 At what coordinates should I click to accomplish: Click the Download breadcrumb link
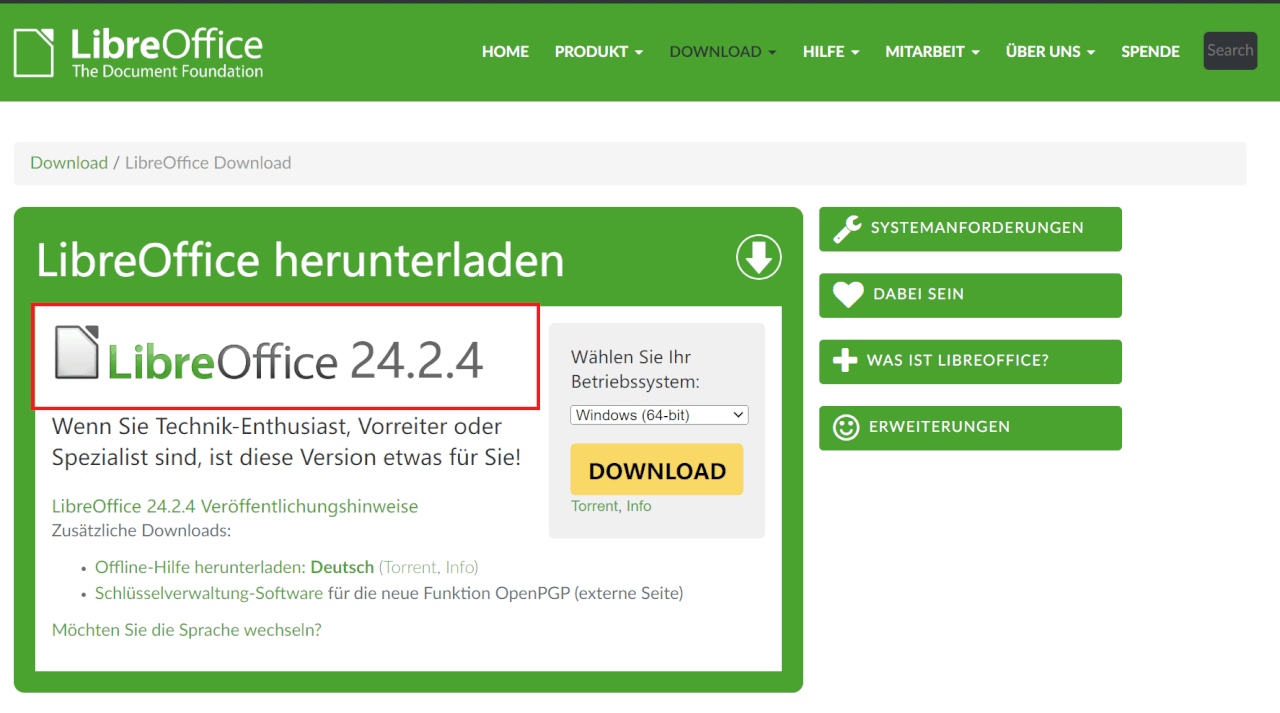[x=69, y=163]
